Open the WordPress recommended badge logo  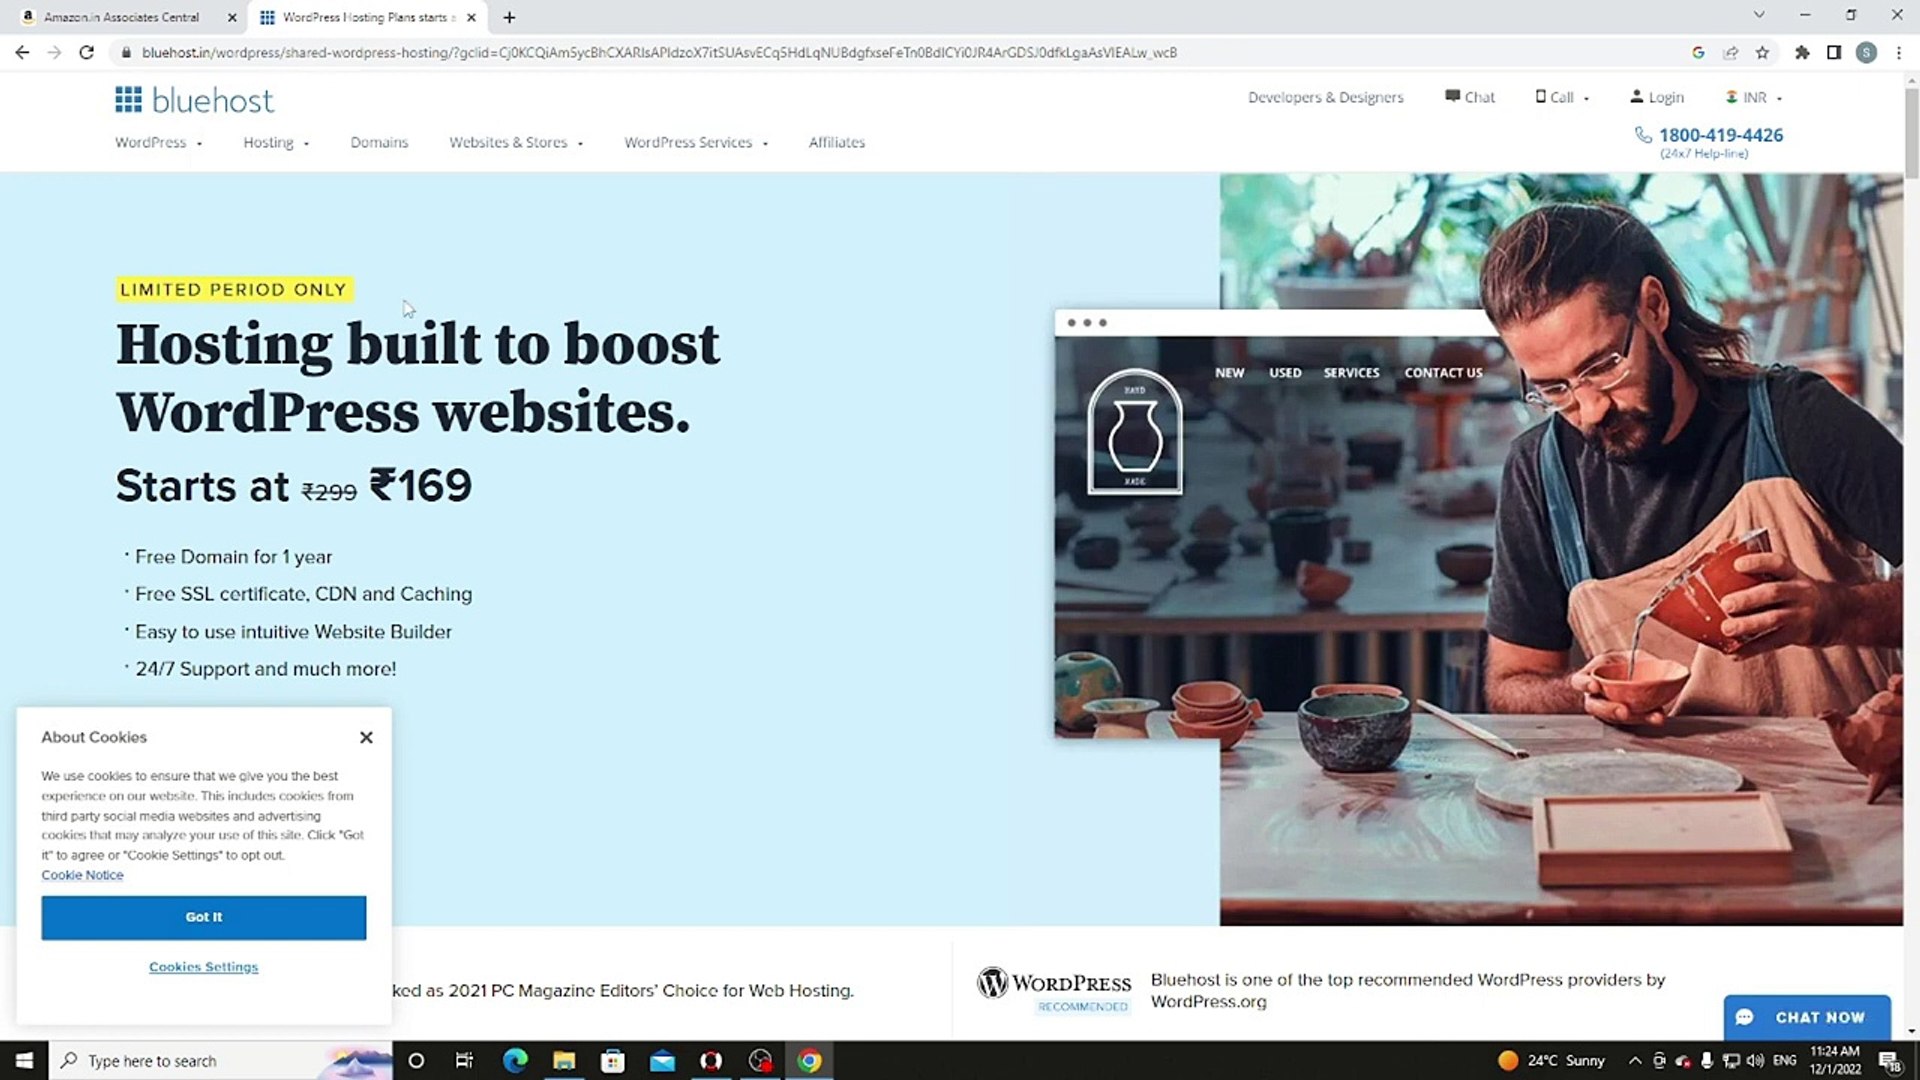coord(992,983)
